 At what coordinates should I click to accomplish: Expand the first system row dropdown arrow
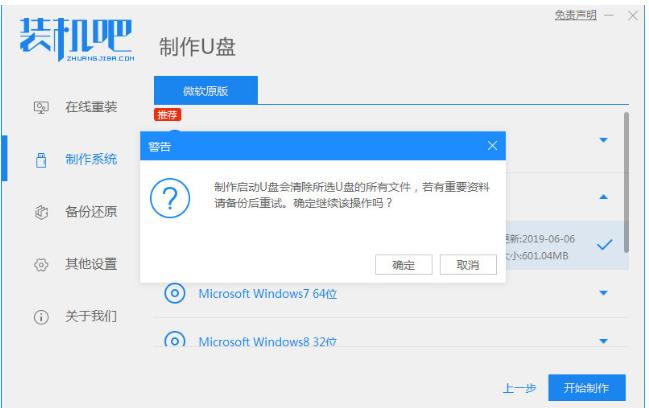(x=604, y=140)
